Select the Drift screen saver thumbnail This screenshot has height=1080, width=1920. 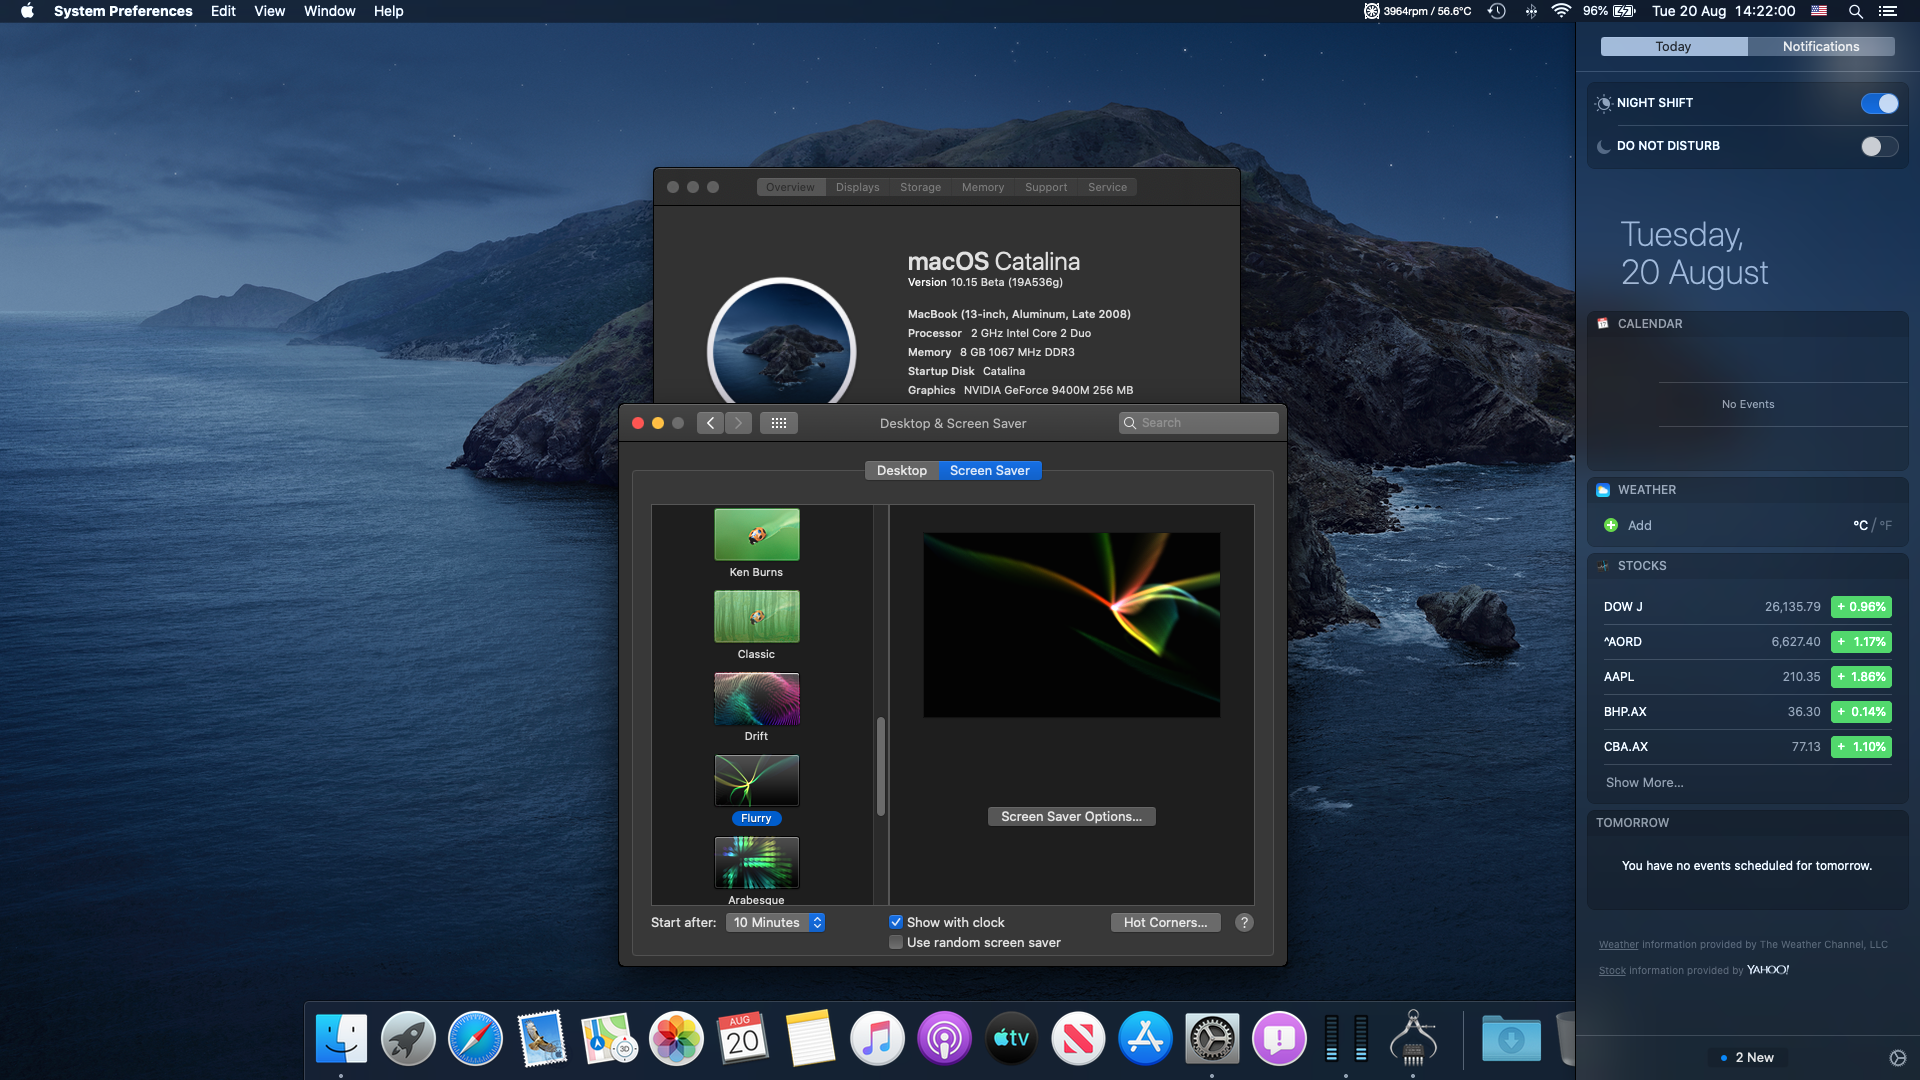(x=756, y=699)
